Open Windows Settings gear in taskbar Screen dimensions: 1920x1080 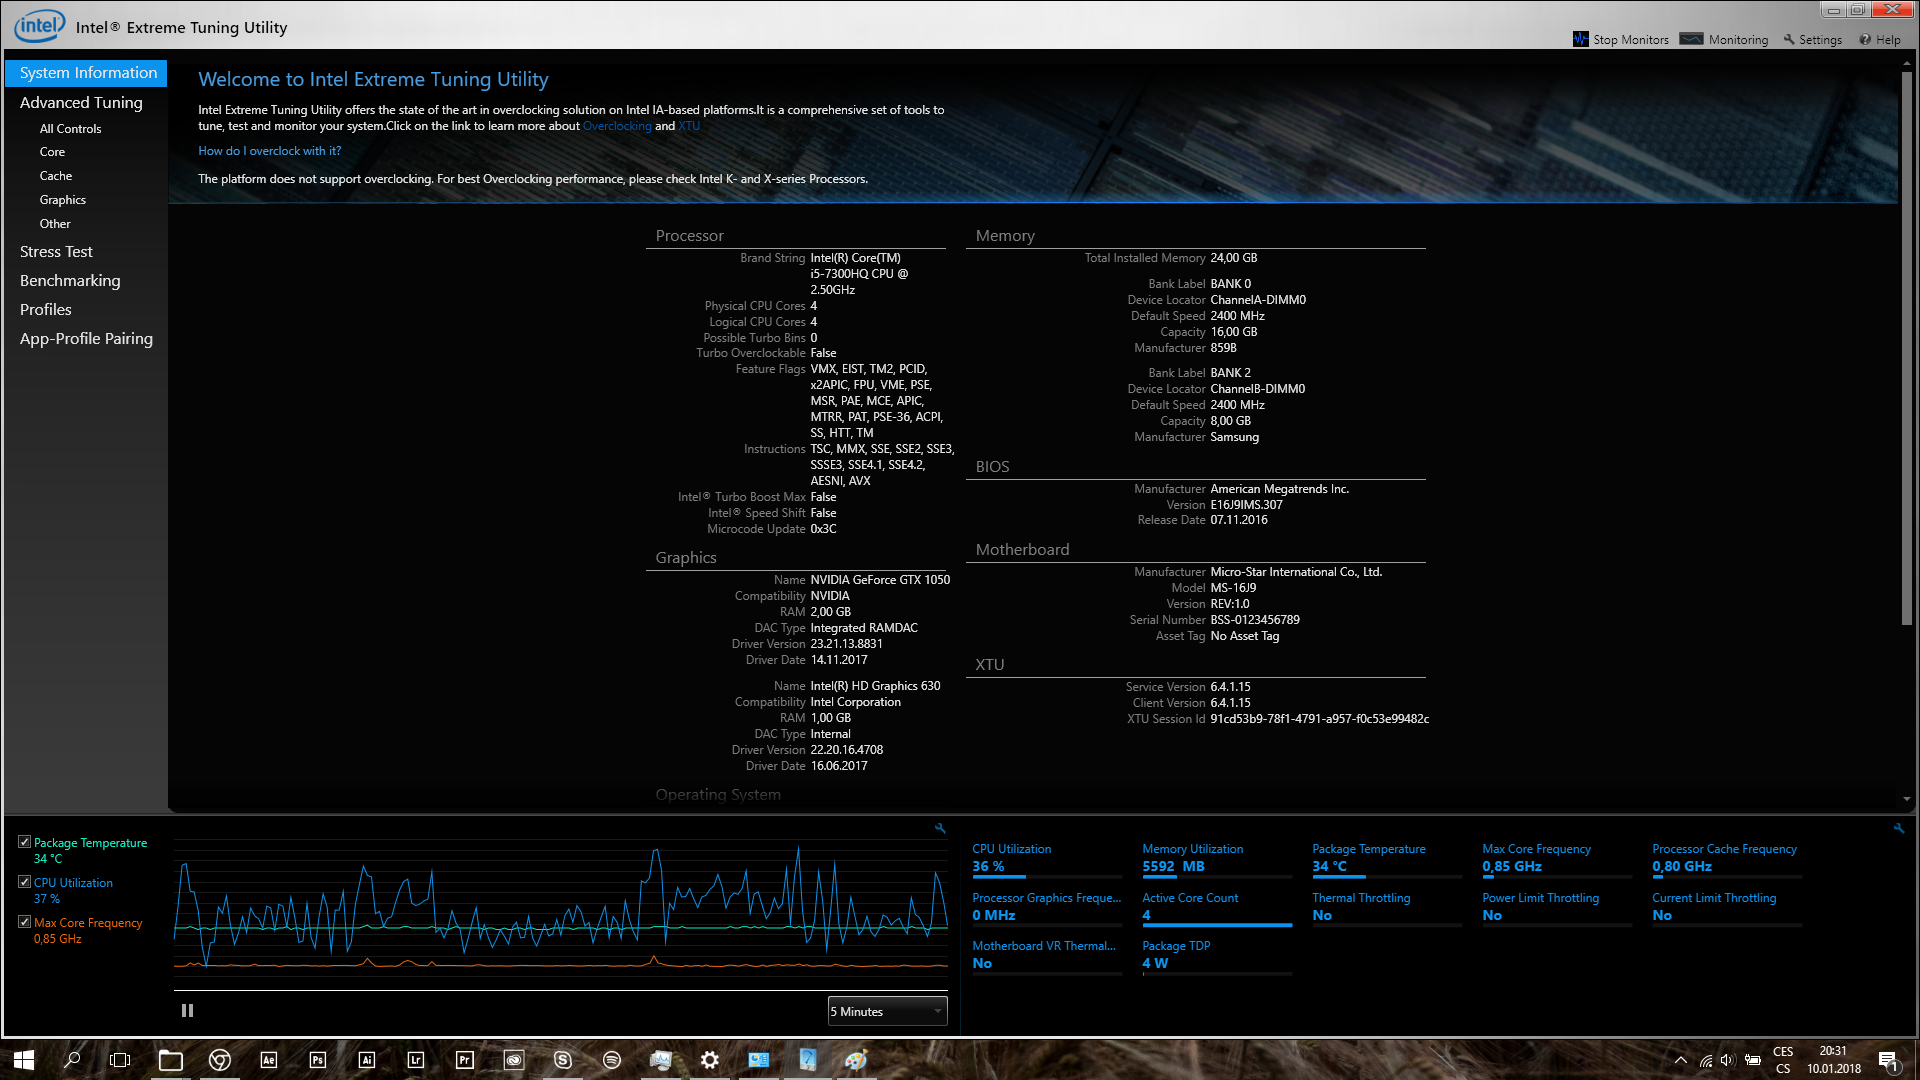point(710,1060)
